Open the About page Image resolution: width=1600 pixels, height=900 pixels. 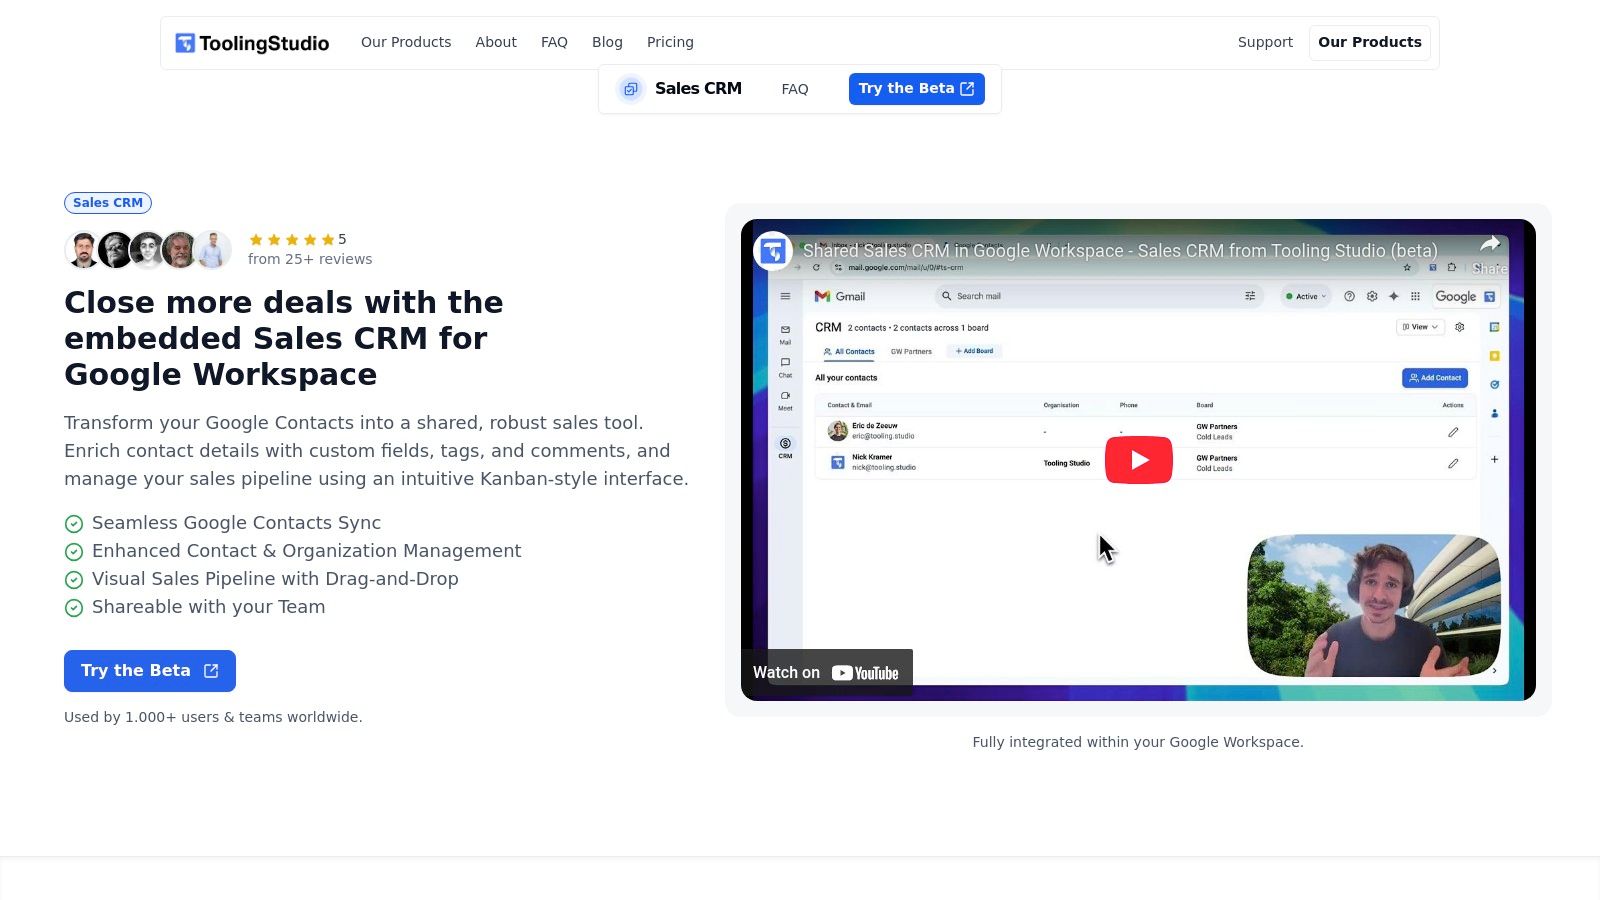[496, 42]
